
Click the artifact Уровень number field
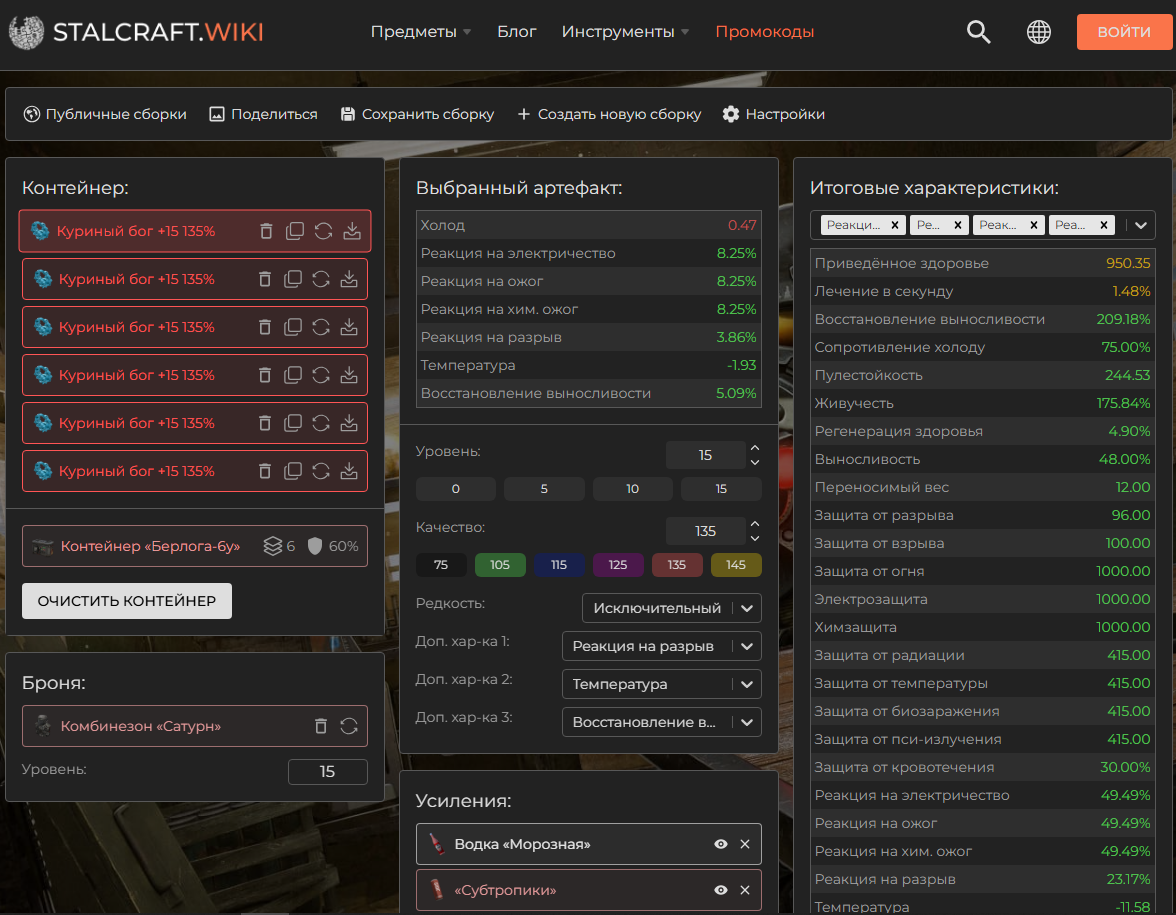(705, 455)
